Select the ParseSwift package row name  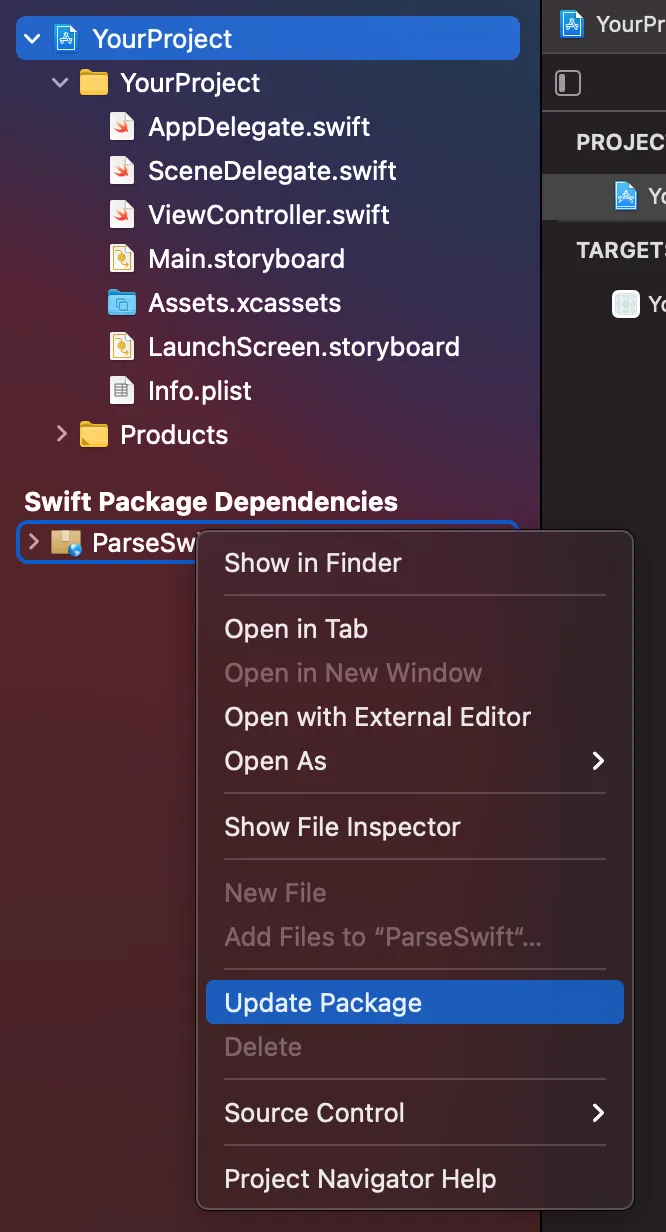146,543
